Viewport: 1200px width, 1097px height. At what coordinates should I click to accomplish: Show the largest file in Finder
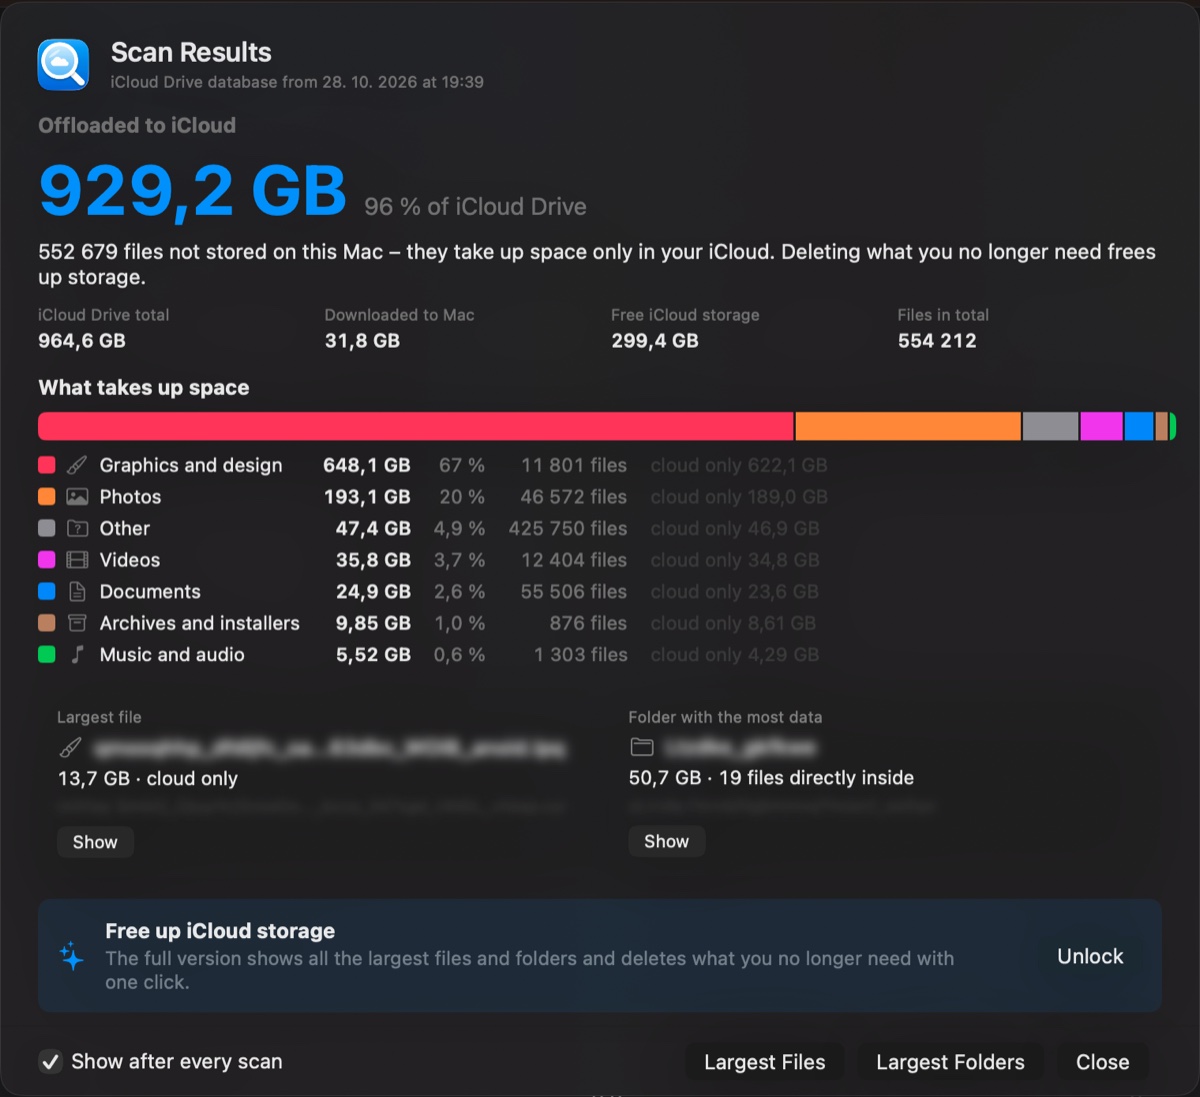(x=95, y=842)
